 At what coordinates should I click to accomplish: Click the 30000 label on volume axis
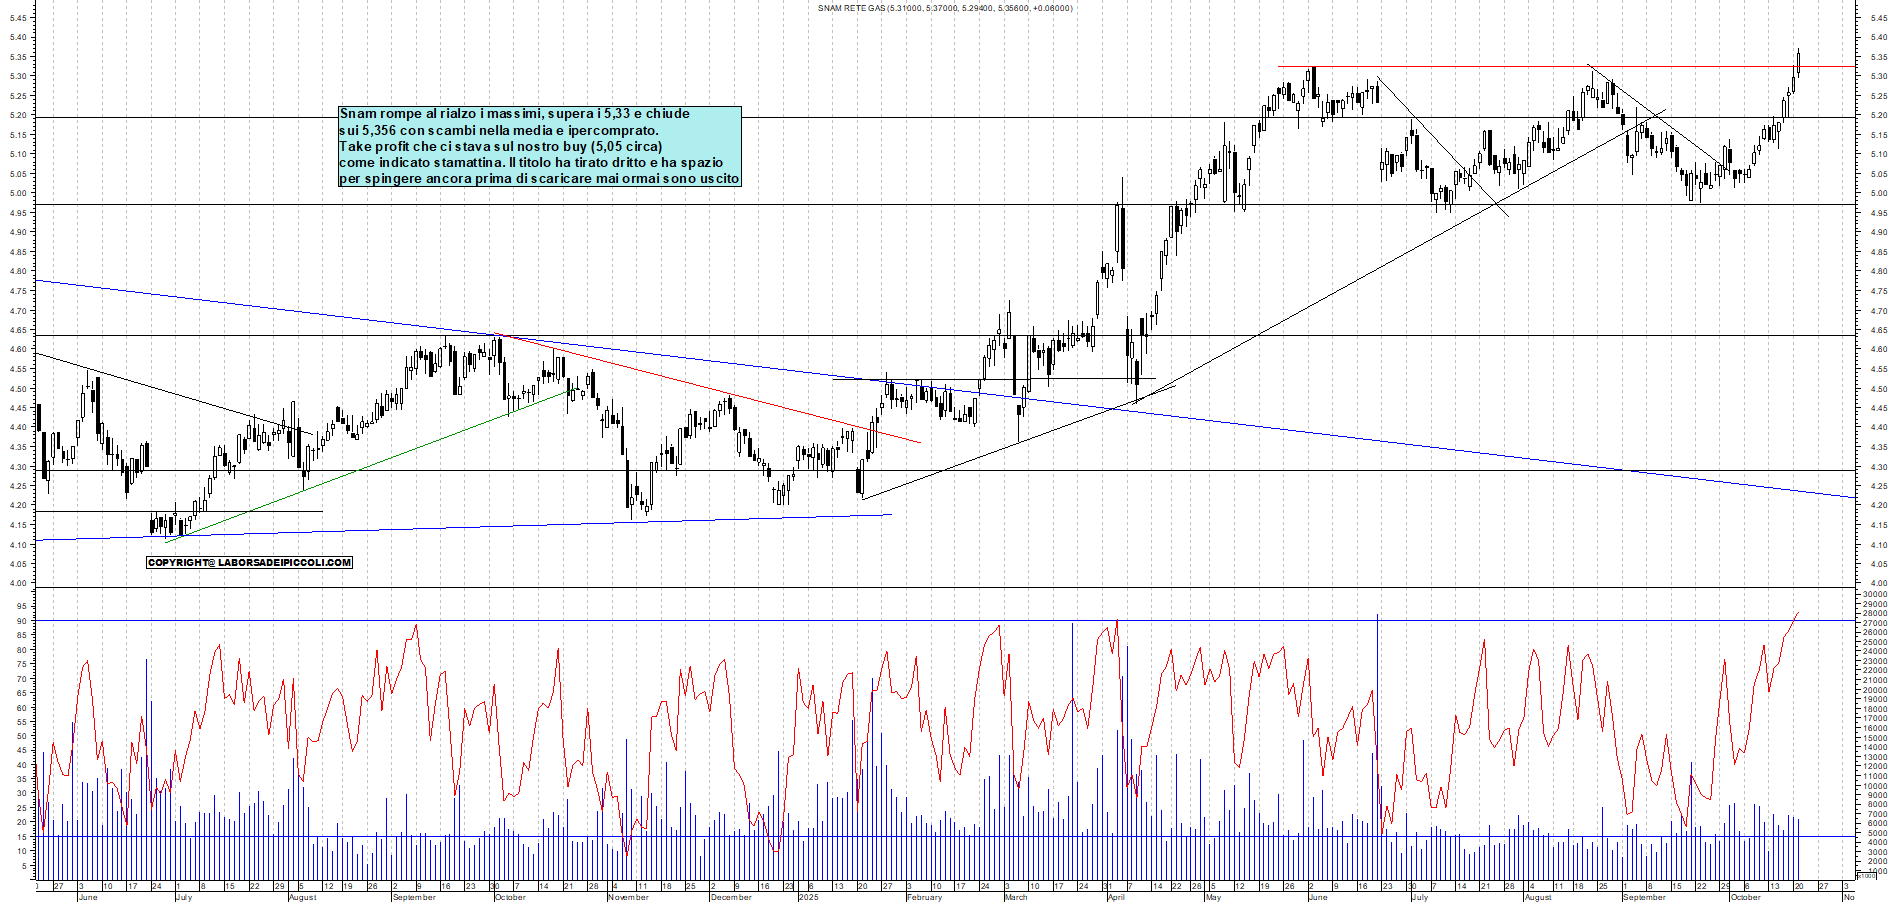(x=1874, y=594)
